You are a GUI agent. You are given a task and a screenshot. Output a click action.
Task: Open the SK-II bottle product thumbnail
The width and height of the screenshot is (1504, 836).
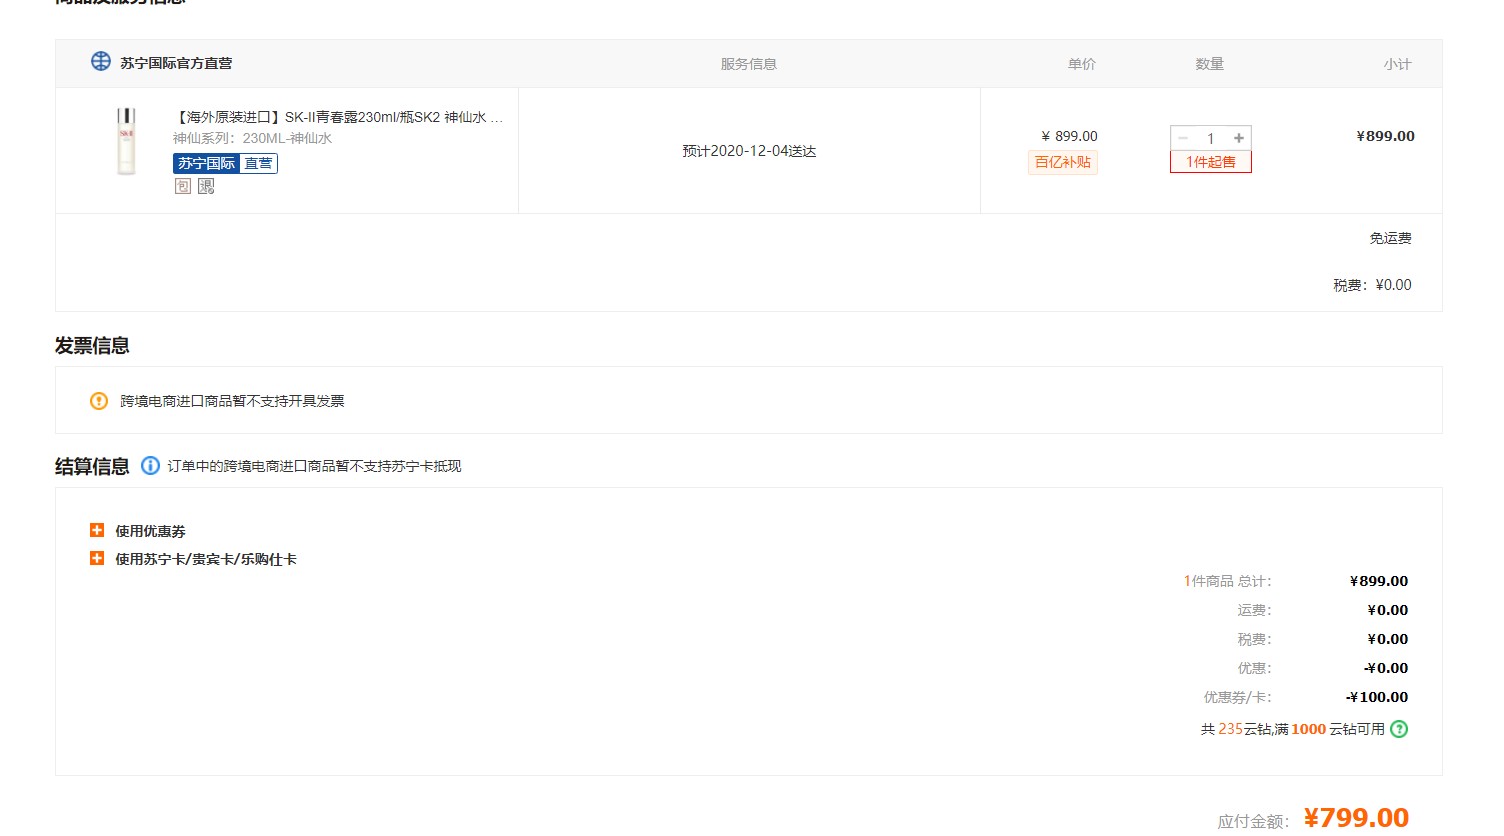coord(126,141)
